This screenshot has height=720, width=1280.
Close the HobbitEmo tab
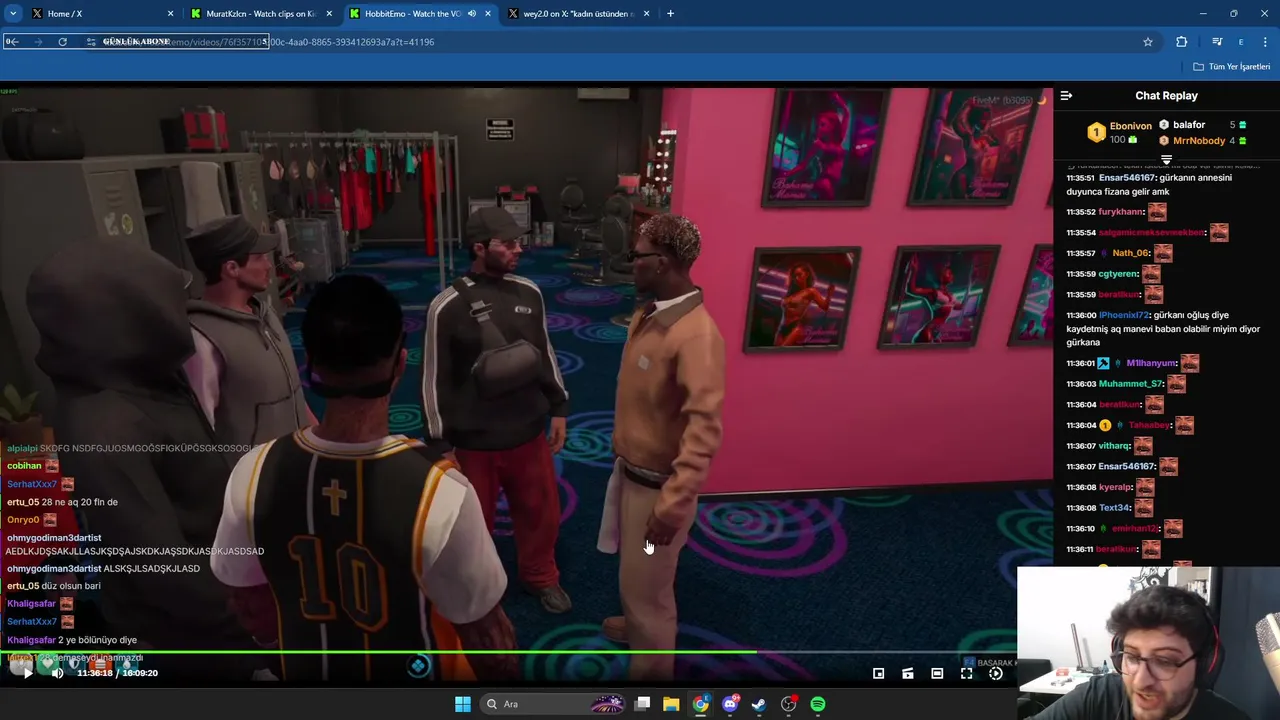488,14
